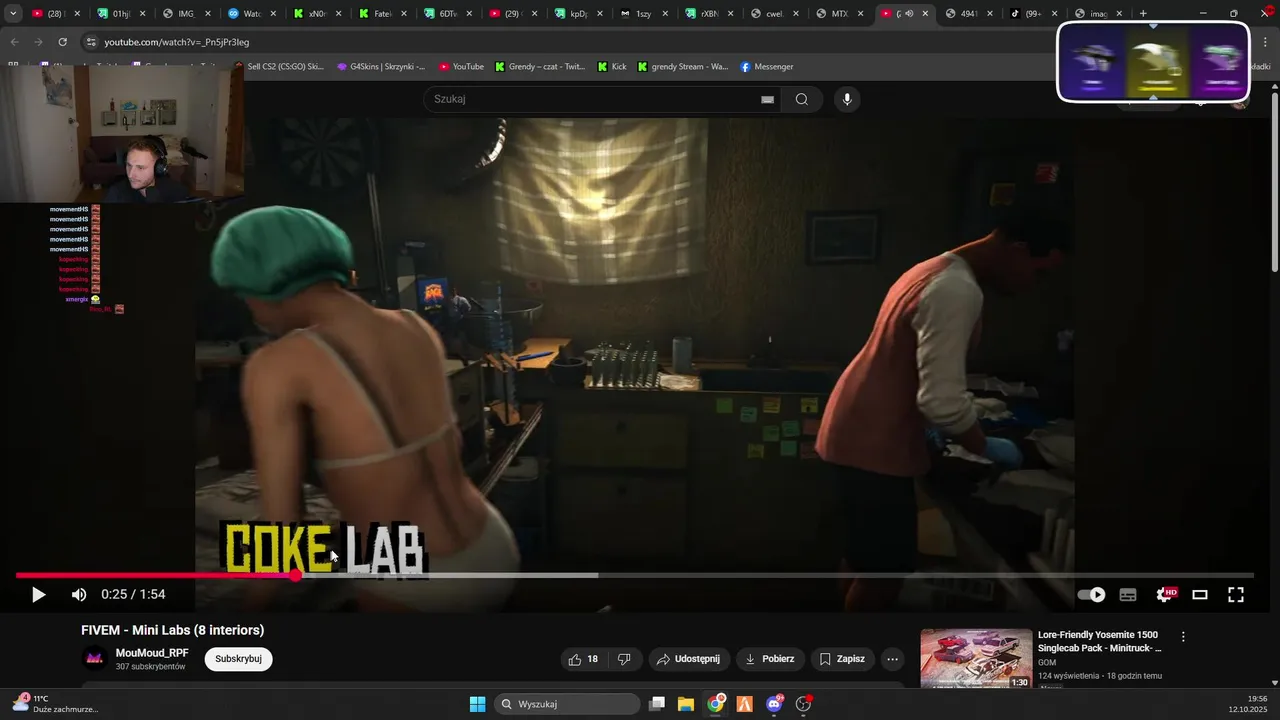Click the Szukaj search field
This screenshot has width=1280, height=720.
(x=590, y=99)
